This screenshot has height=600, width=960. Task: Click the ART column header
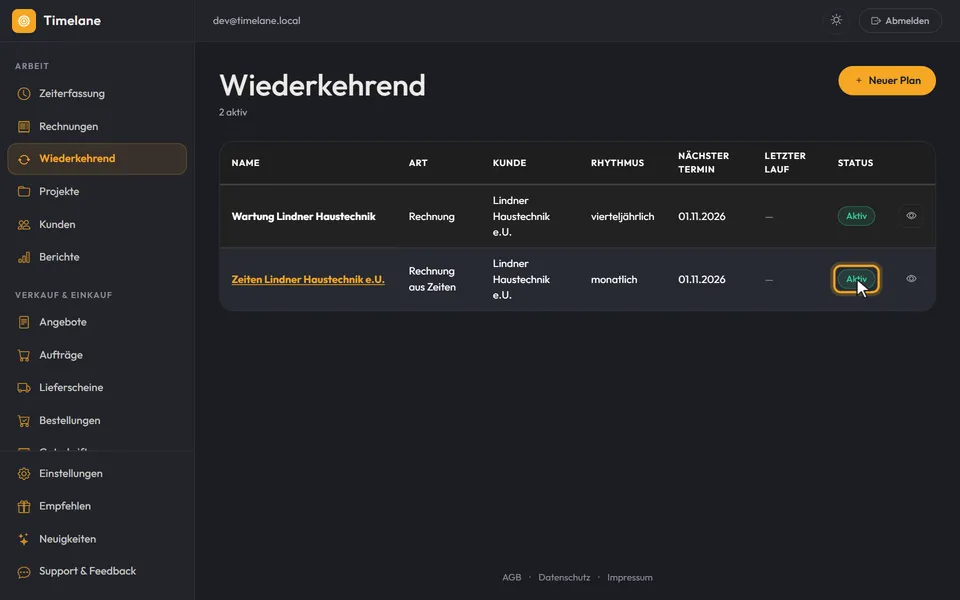418,163
